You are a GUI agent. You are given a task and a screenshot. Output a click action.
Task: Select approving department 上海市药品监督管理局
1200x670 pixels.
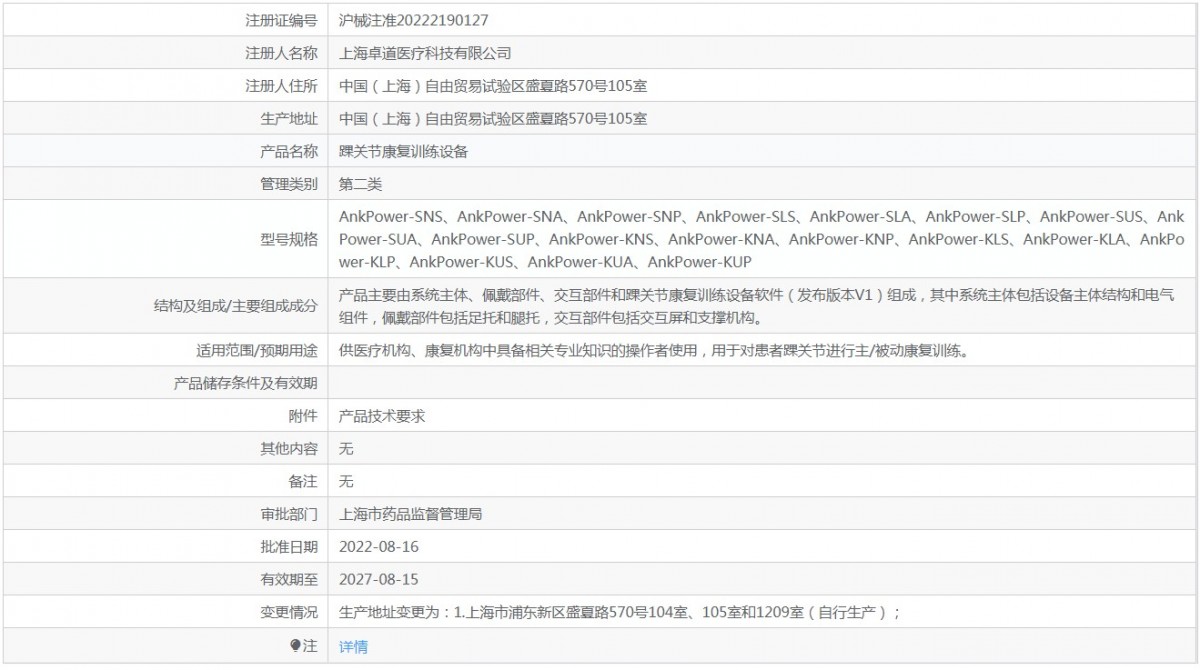coord(411,515)
